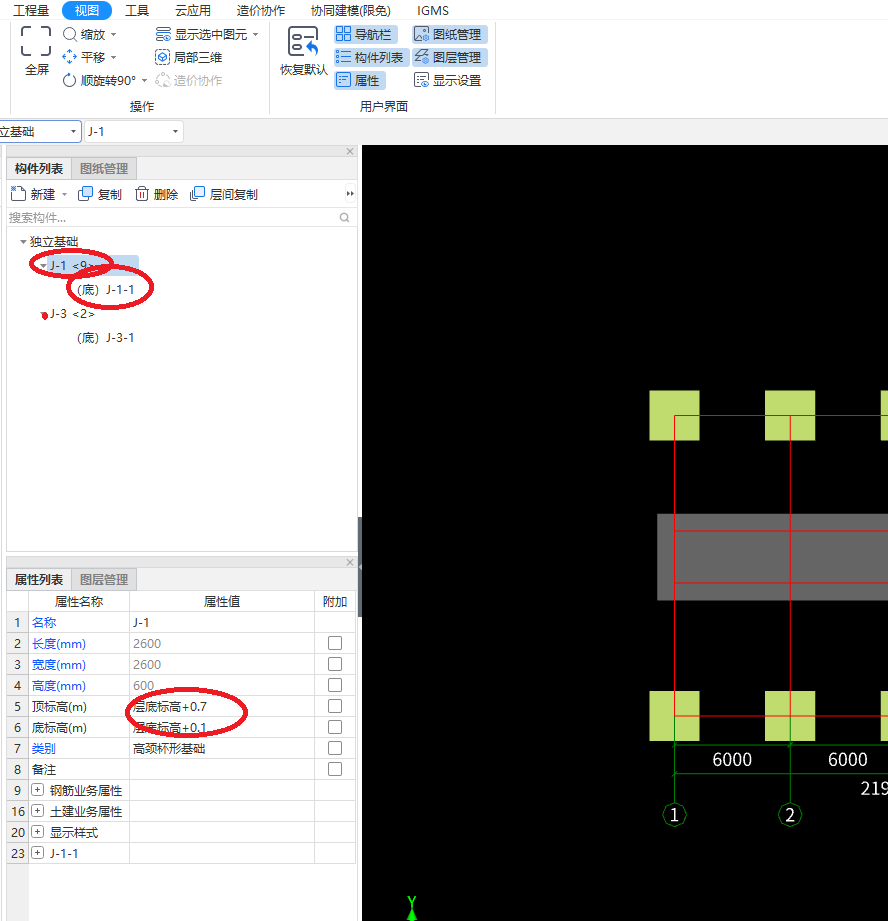
Task: Expand 显示样式 property group
Action: [38, 832]
